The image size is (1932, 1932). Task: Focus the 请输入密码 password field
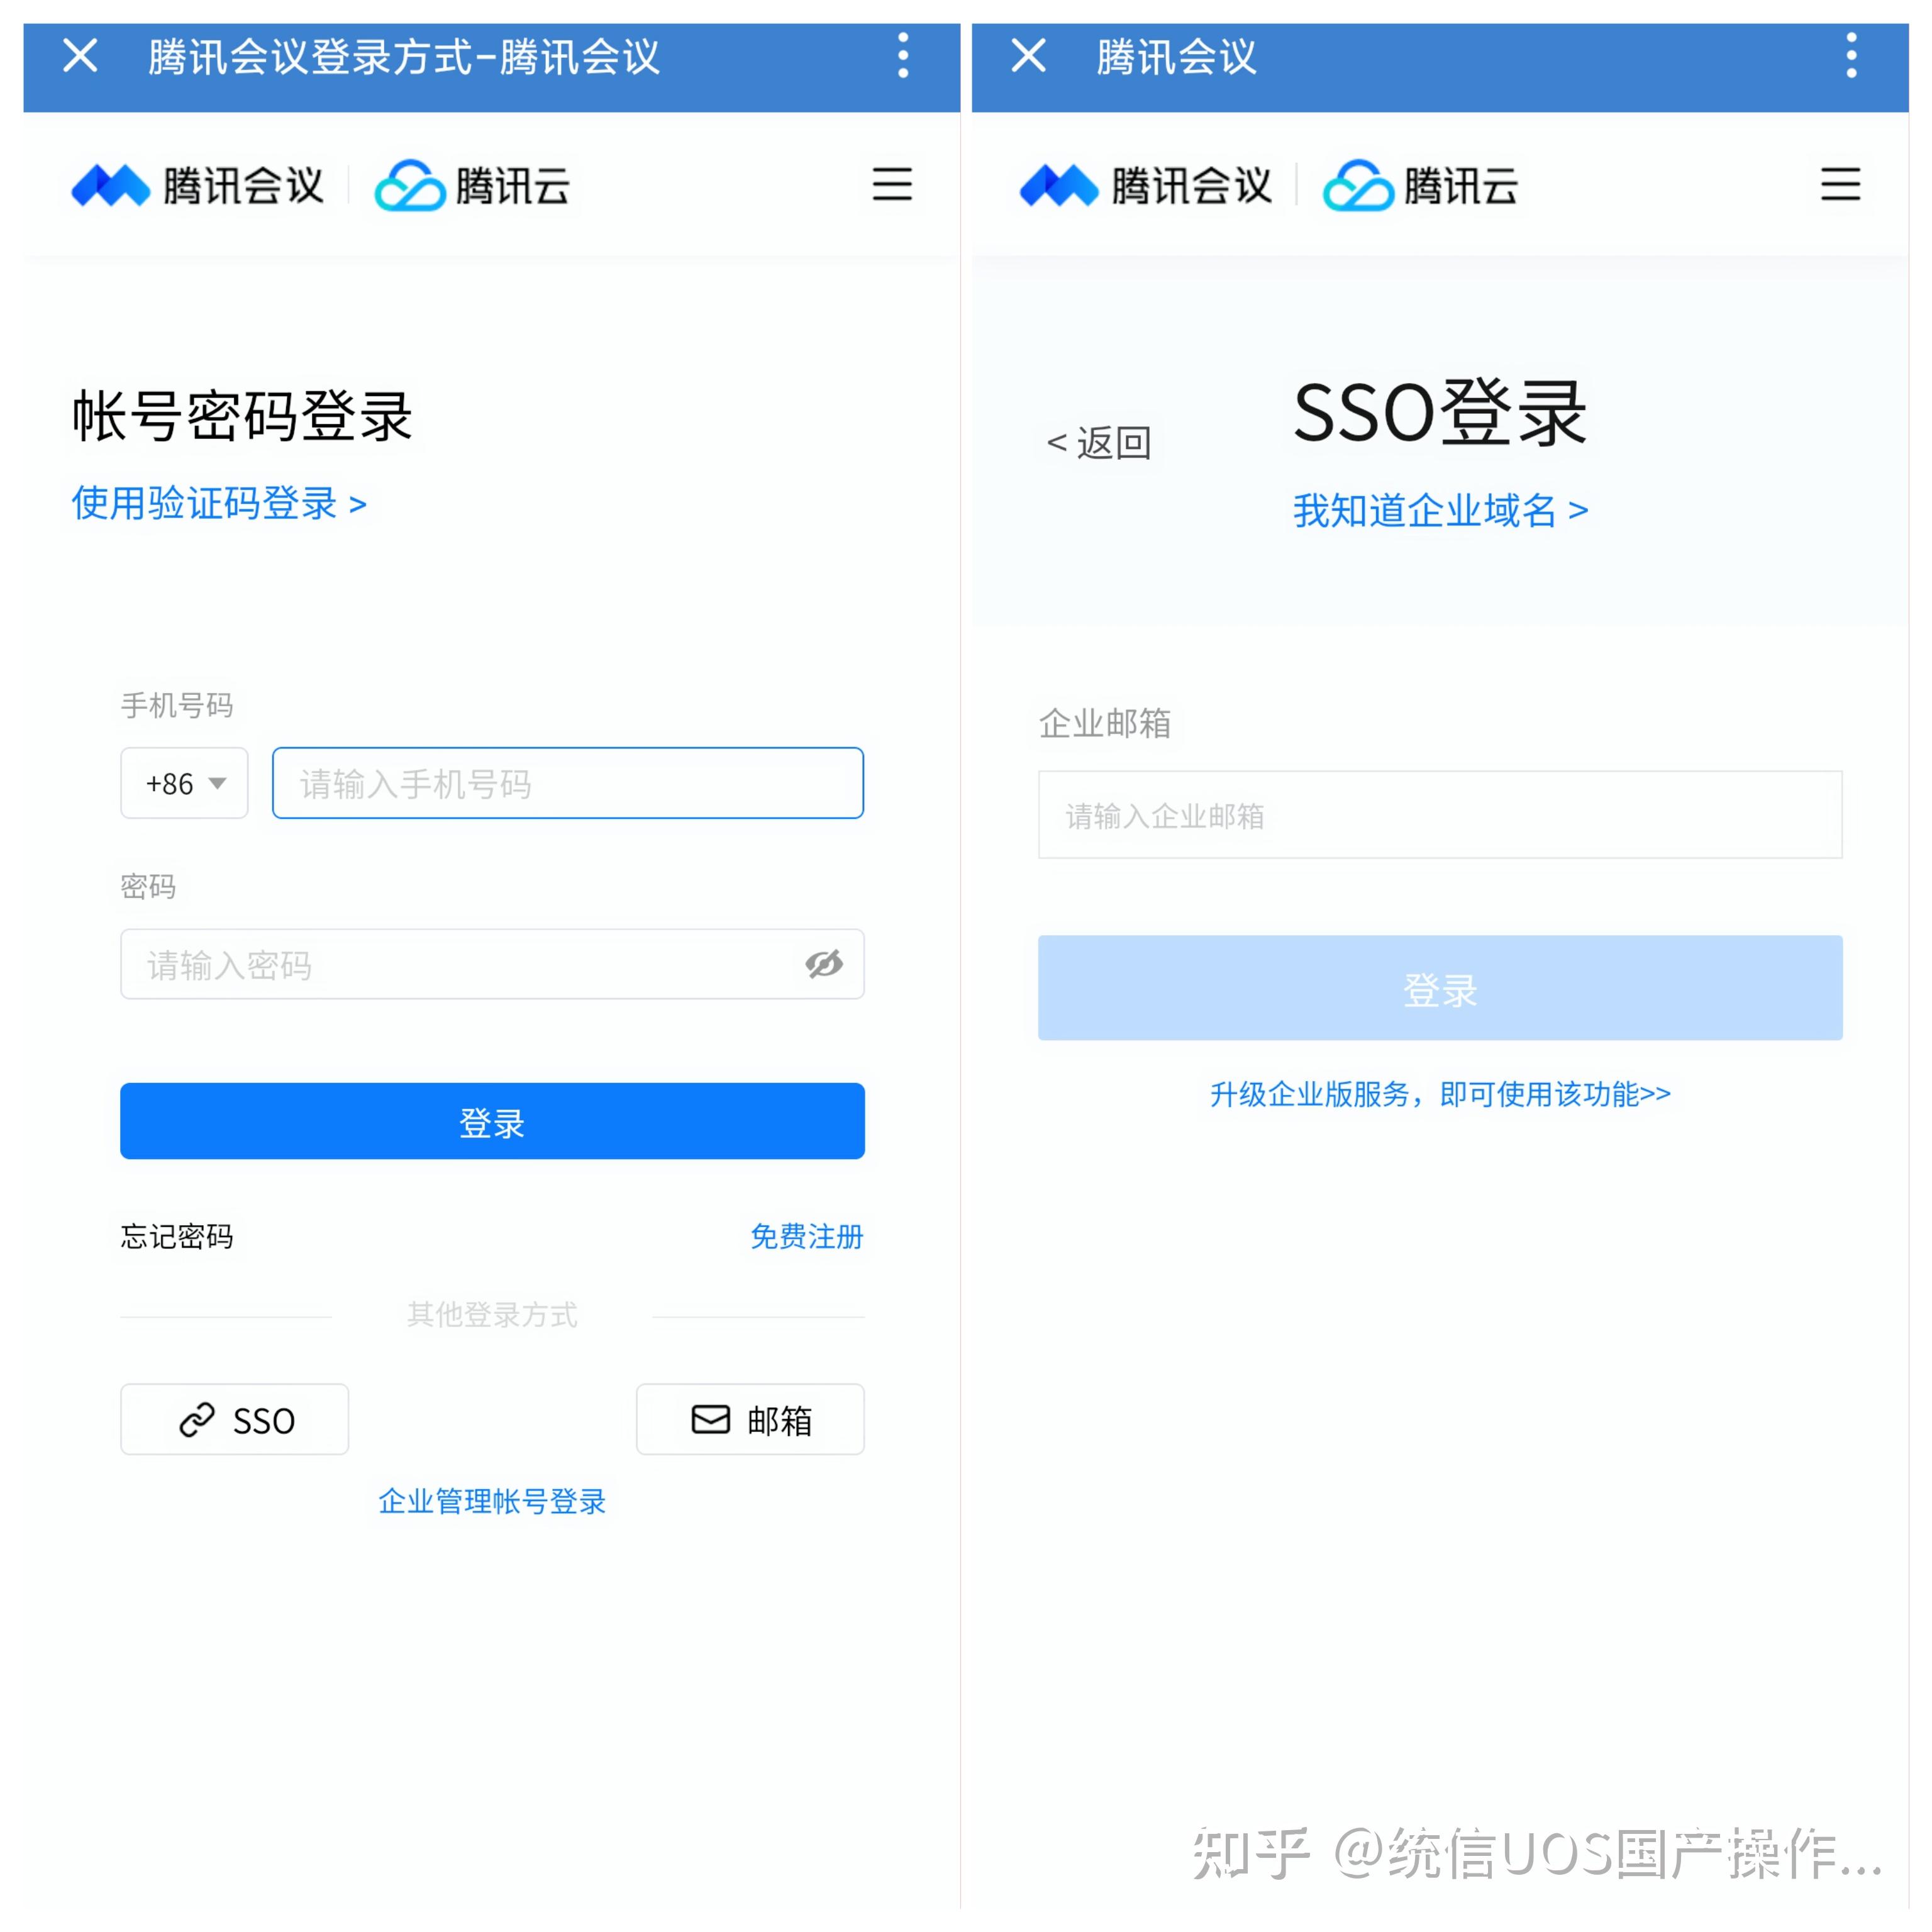[492, 964]
